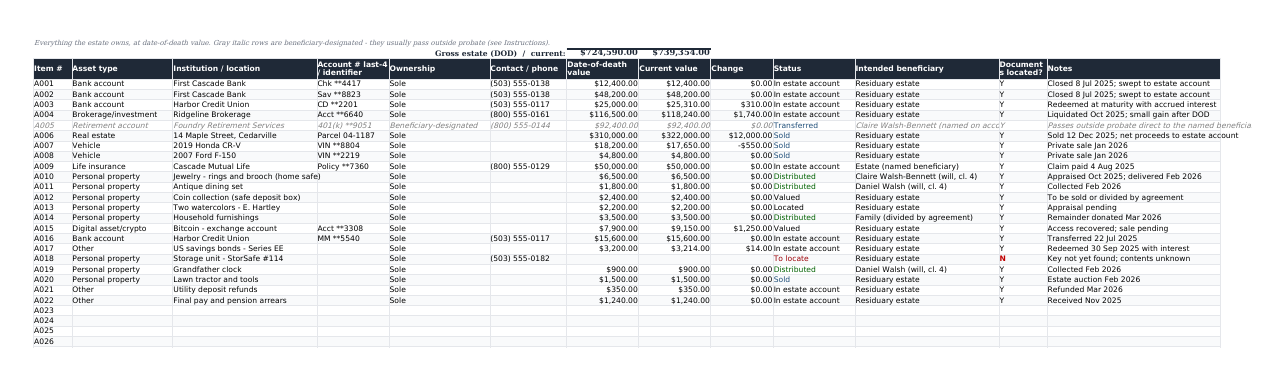
Task: Select 'Parcel 04-1187' identifier cell
Action: (x=352, y=135)
